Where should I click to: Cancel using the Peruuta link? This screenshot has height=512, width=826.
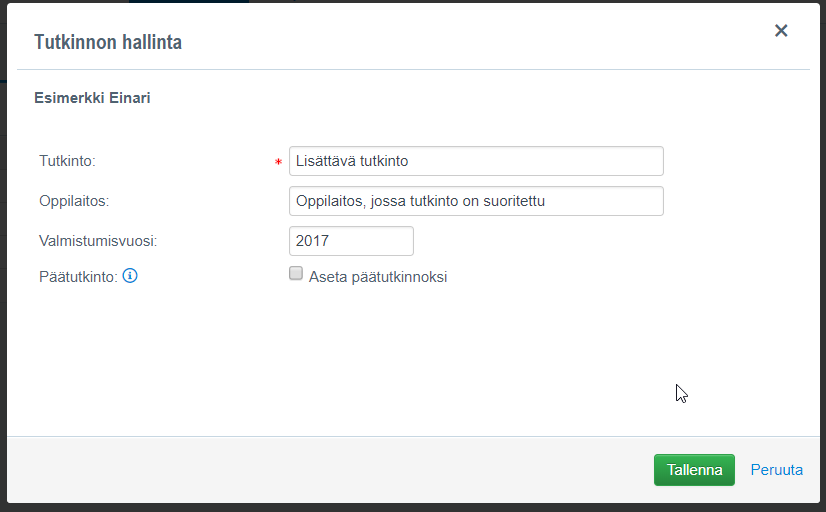(x=776, y=470)
